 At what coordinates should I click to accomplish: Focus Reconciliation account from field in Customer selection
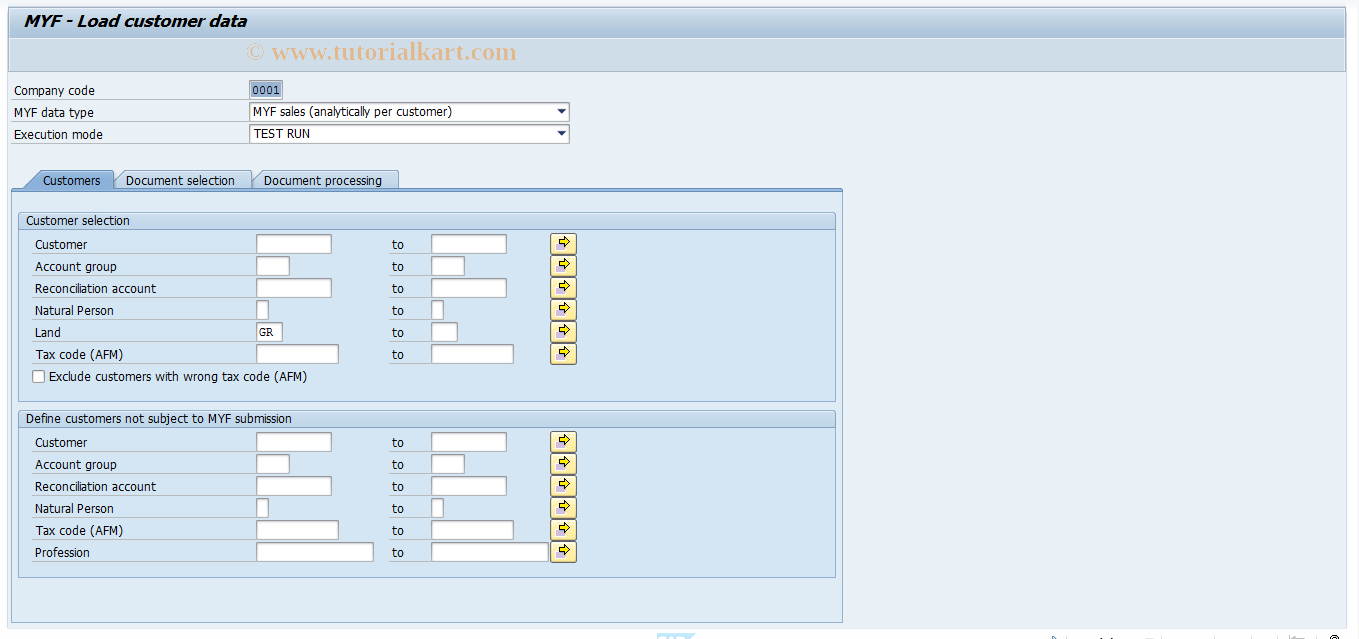click(x=294, y=288)
